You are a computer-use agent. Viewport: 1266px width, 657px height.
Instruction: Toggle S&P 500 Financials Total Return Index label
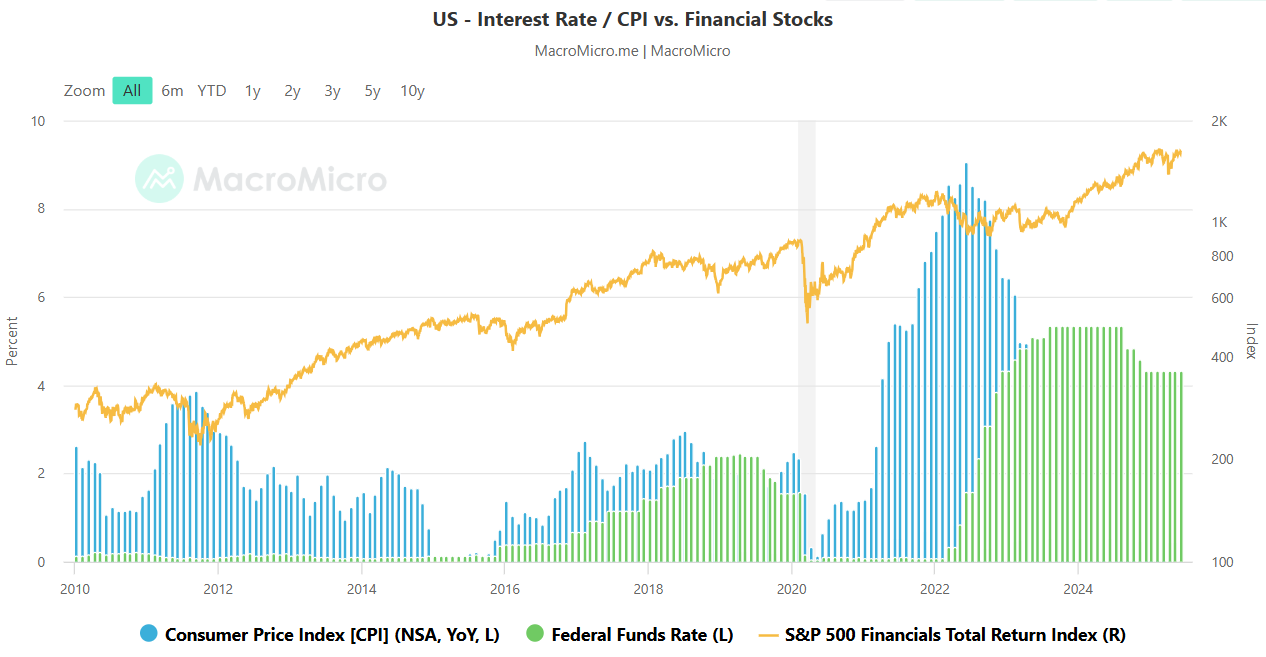956,634
